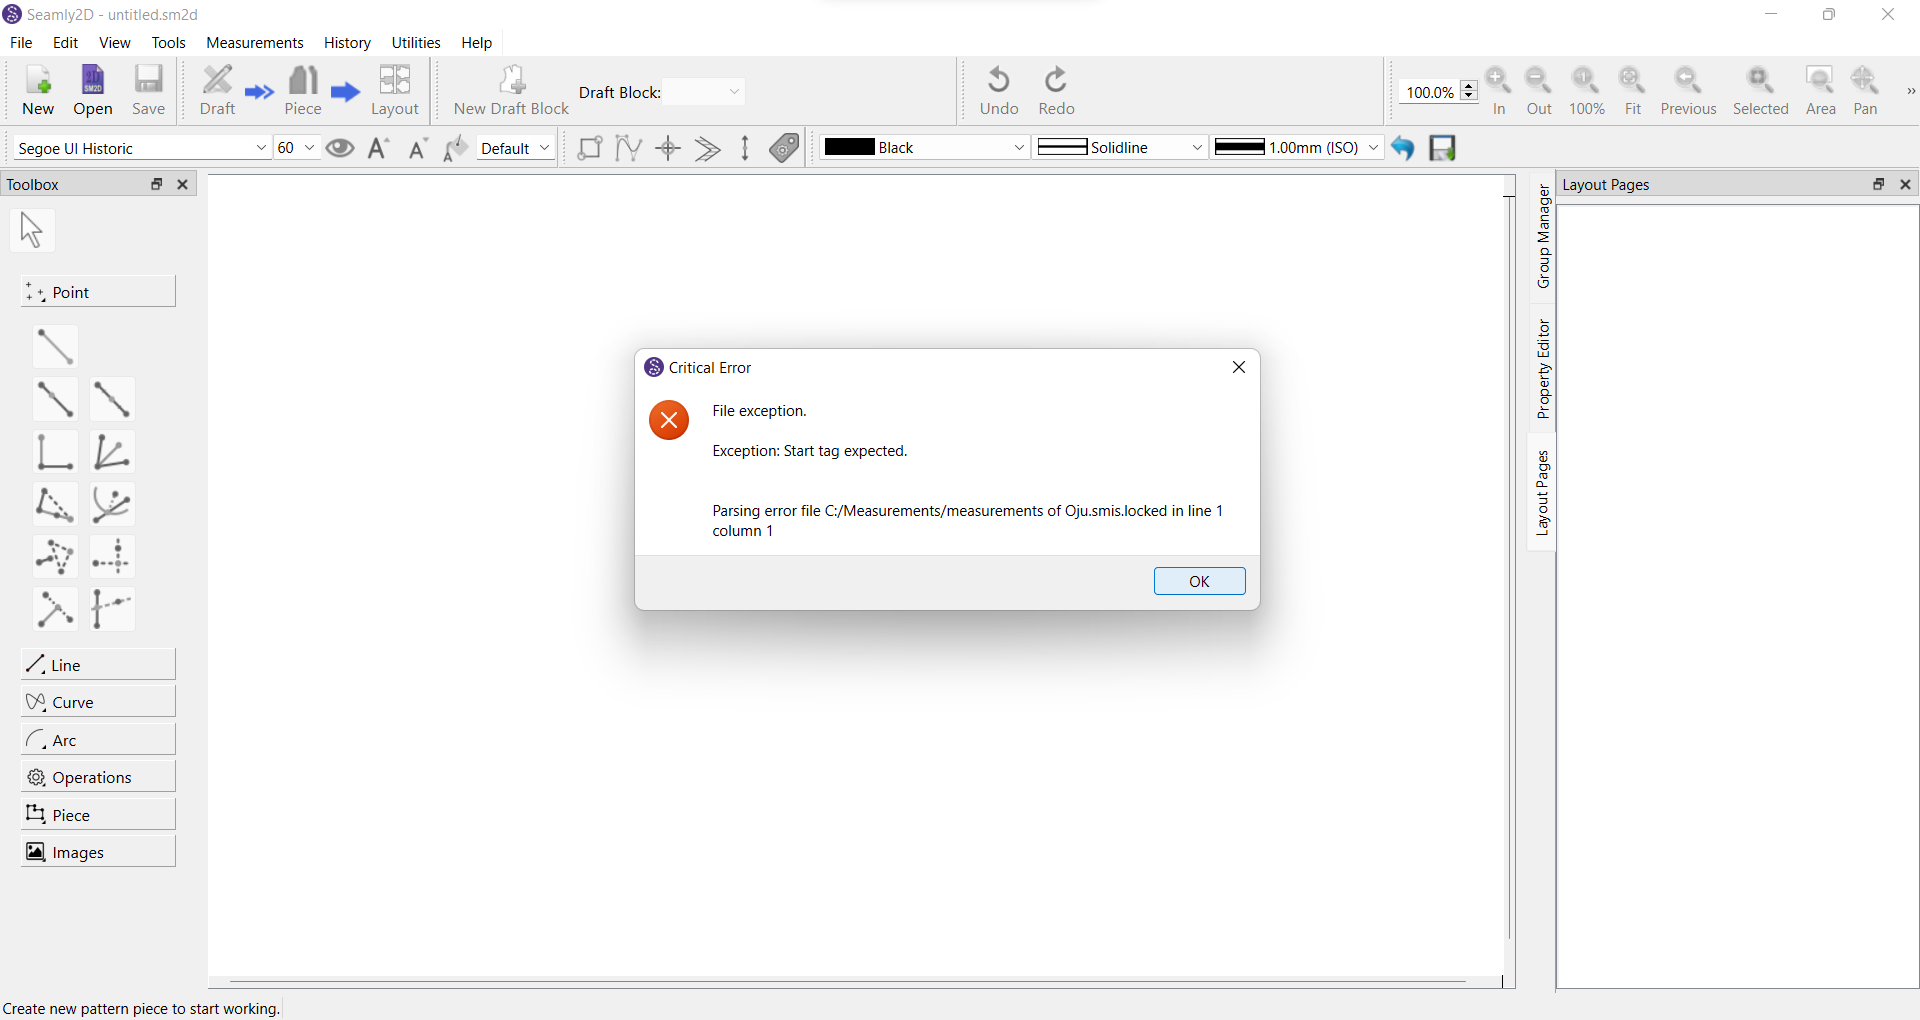Open the Segoe UI Historic font dropdown
This screenshot has height=1020, width=1920.
pyautogui.click(x=142, y=148)
